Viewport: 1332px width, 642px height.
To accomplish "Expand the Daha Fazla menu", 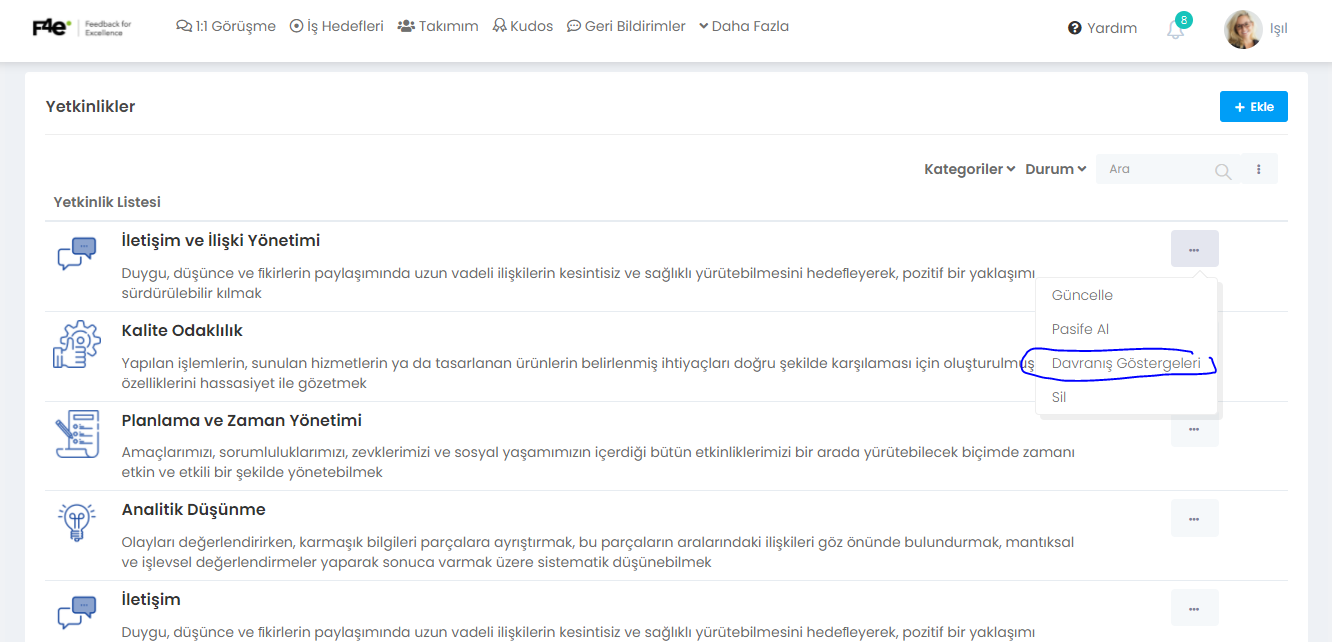I will tap(744, 27).
